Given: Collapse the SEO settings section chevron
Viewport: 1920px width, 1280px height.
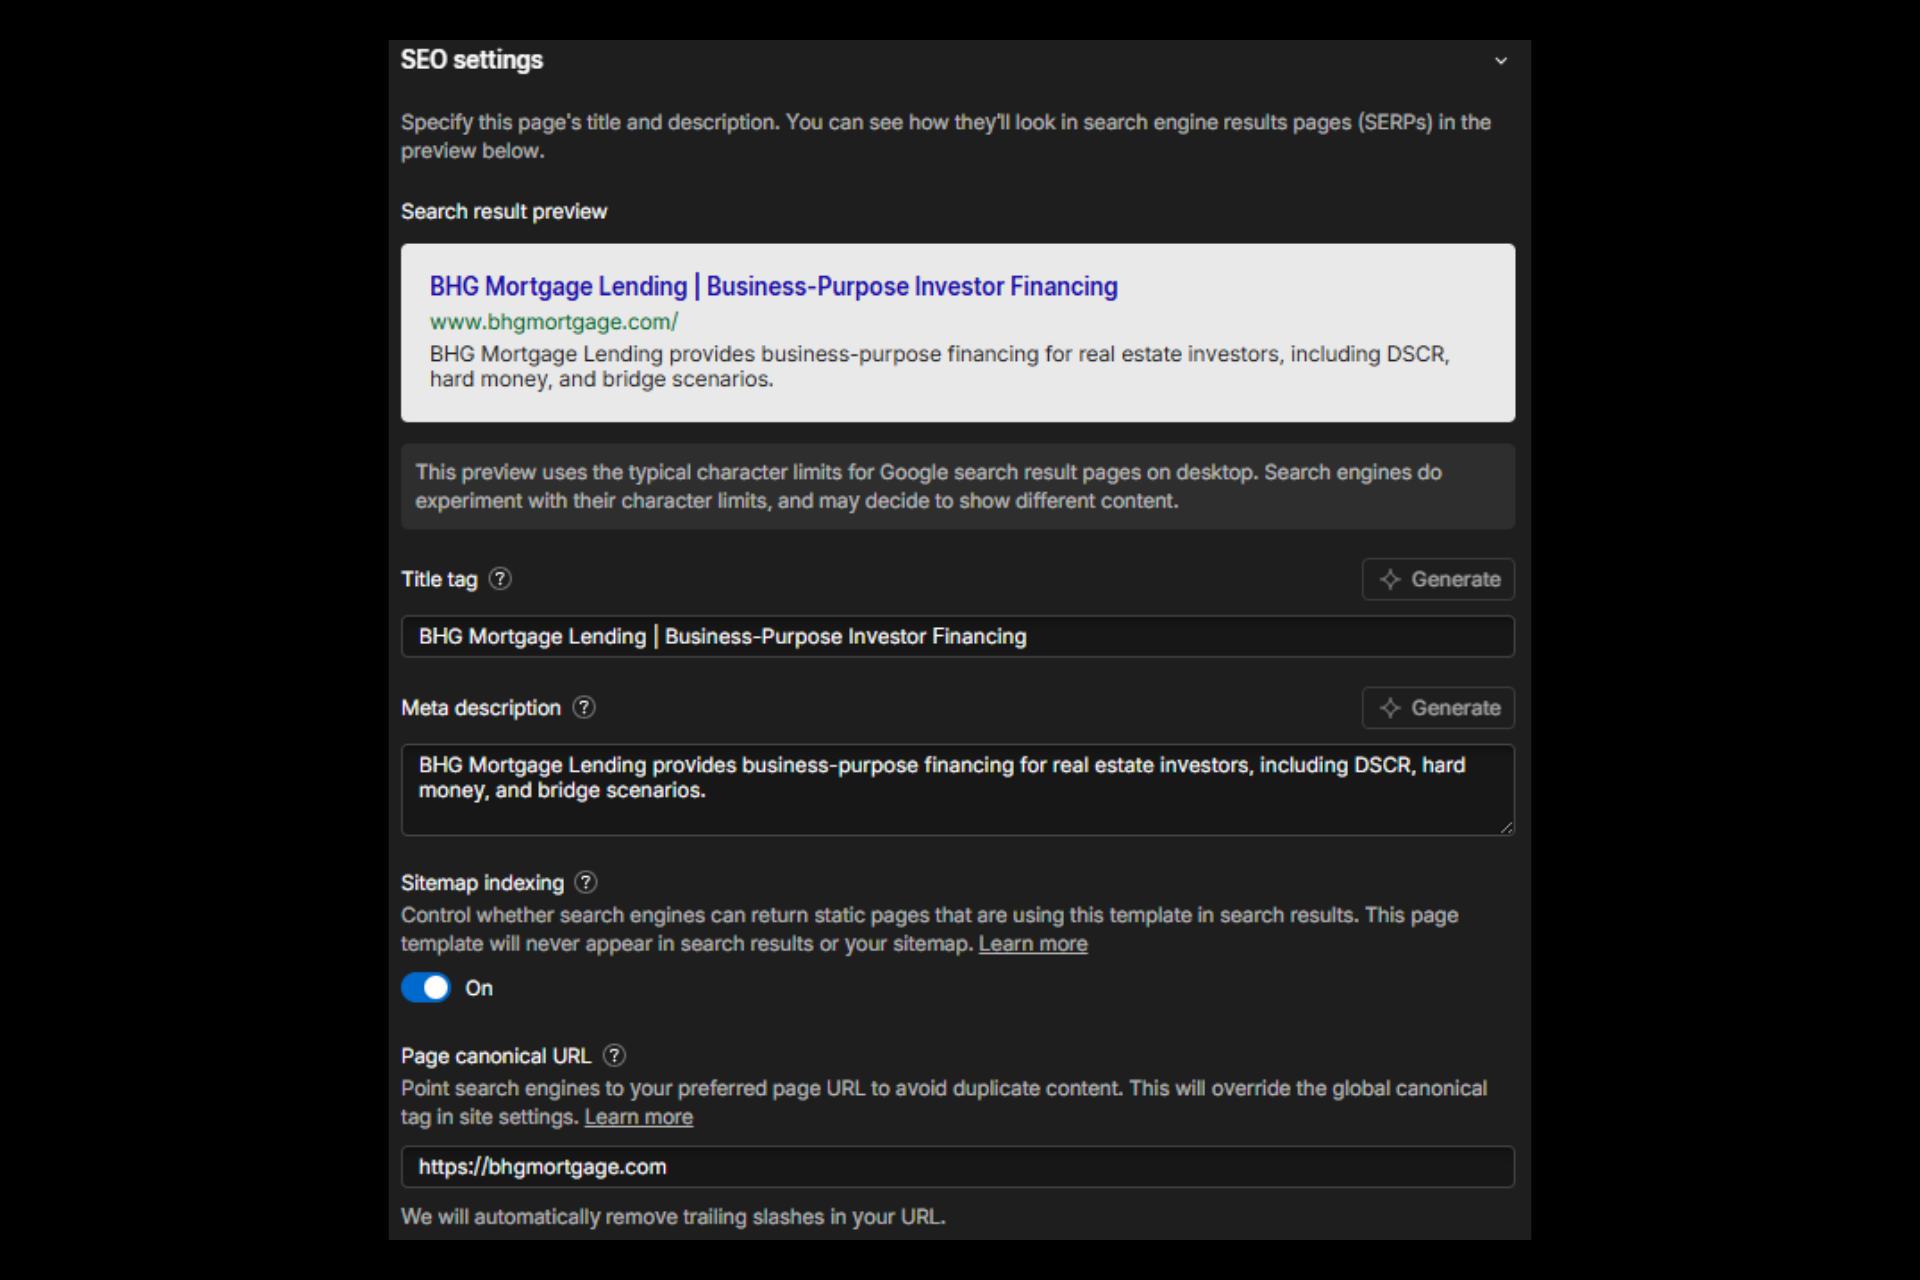Looking at the screenshot, I should click(x=1500, y=61).
